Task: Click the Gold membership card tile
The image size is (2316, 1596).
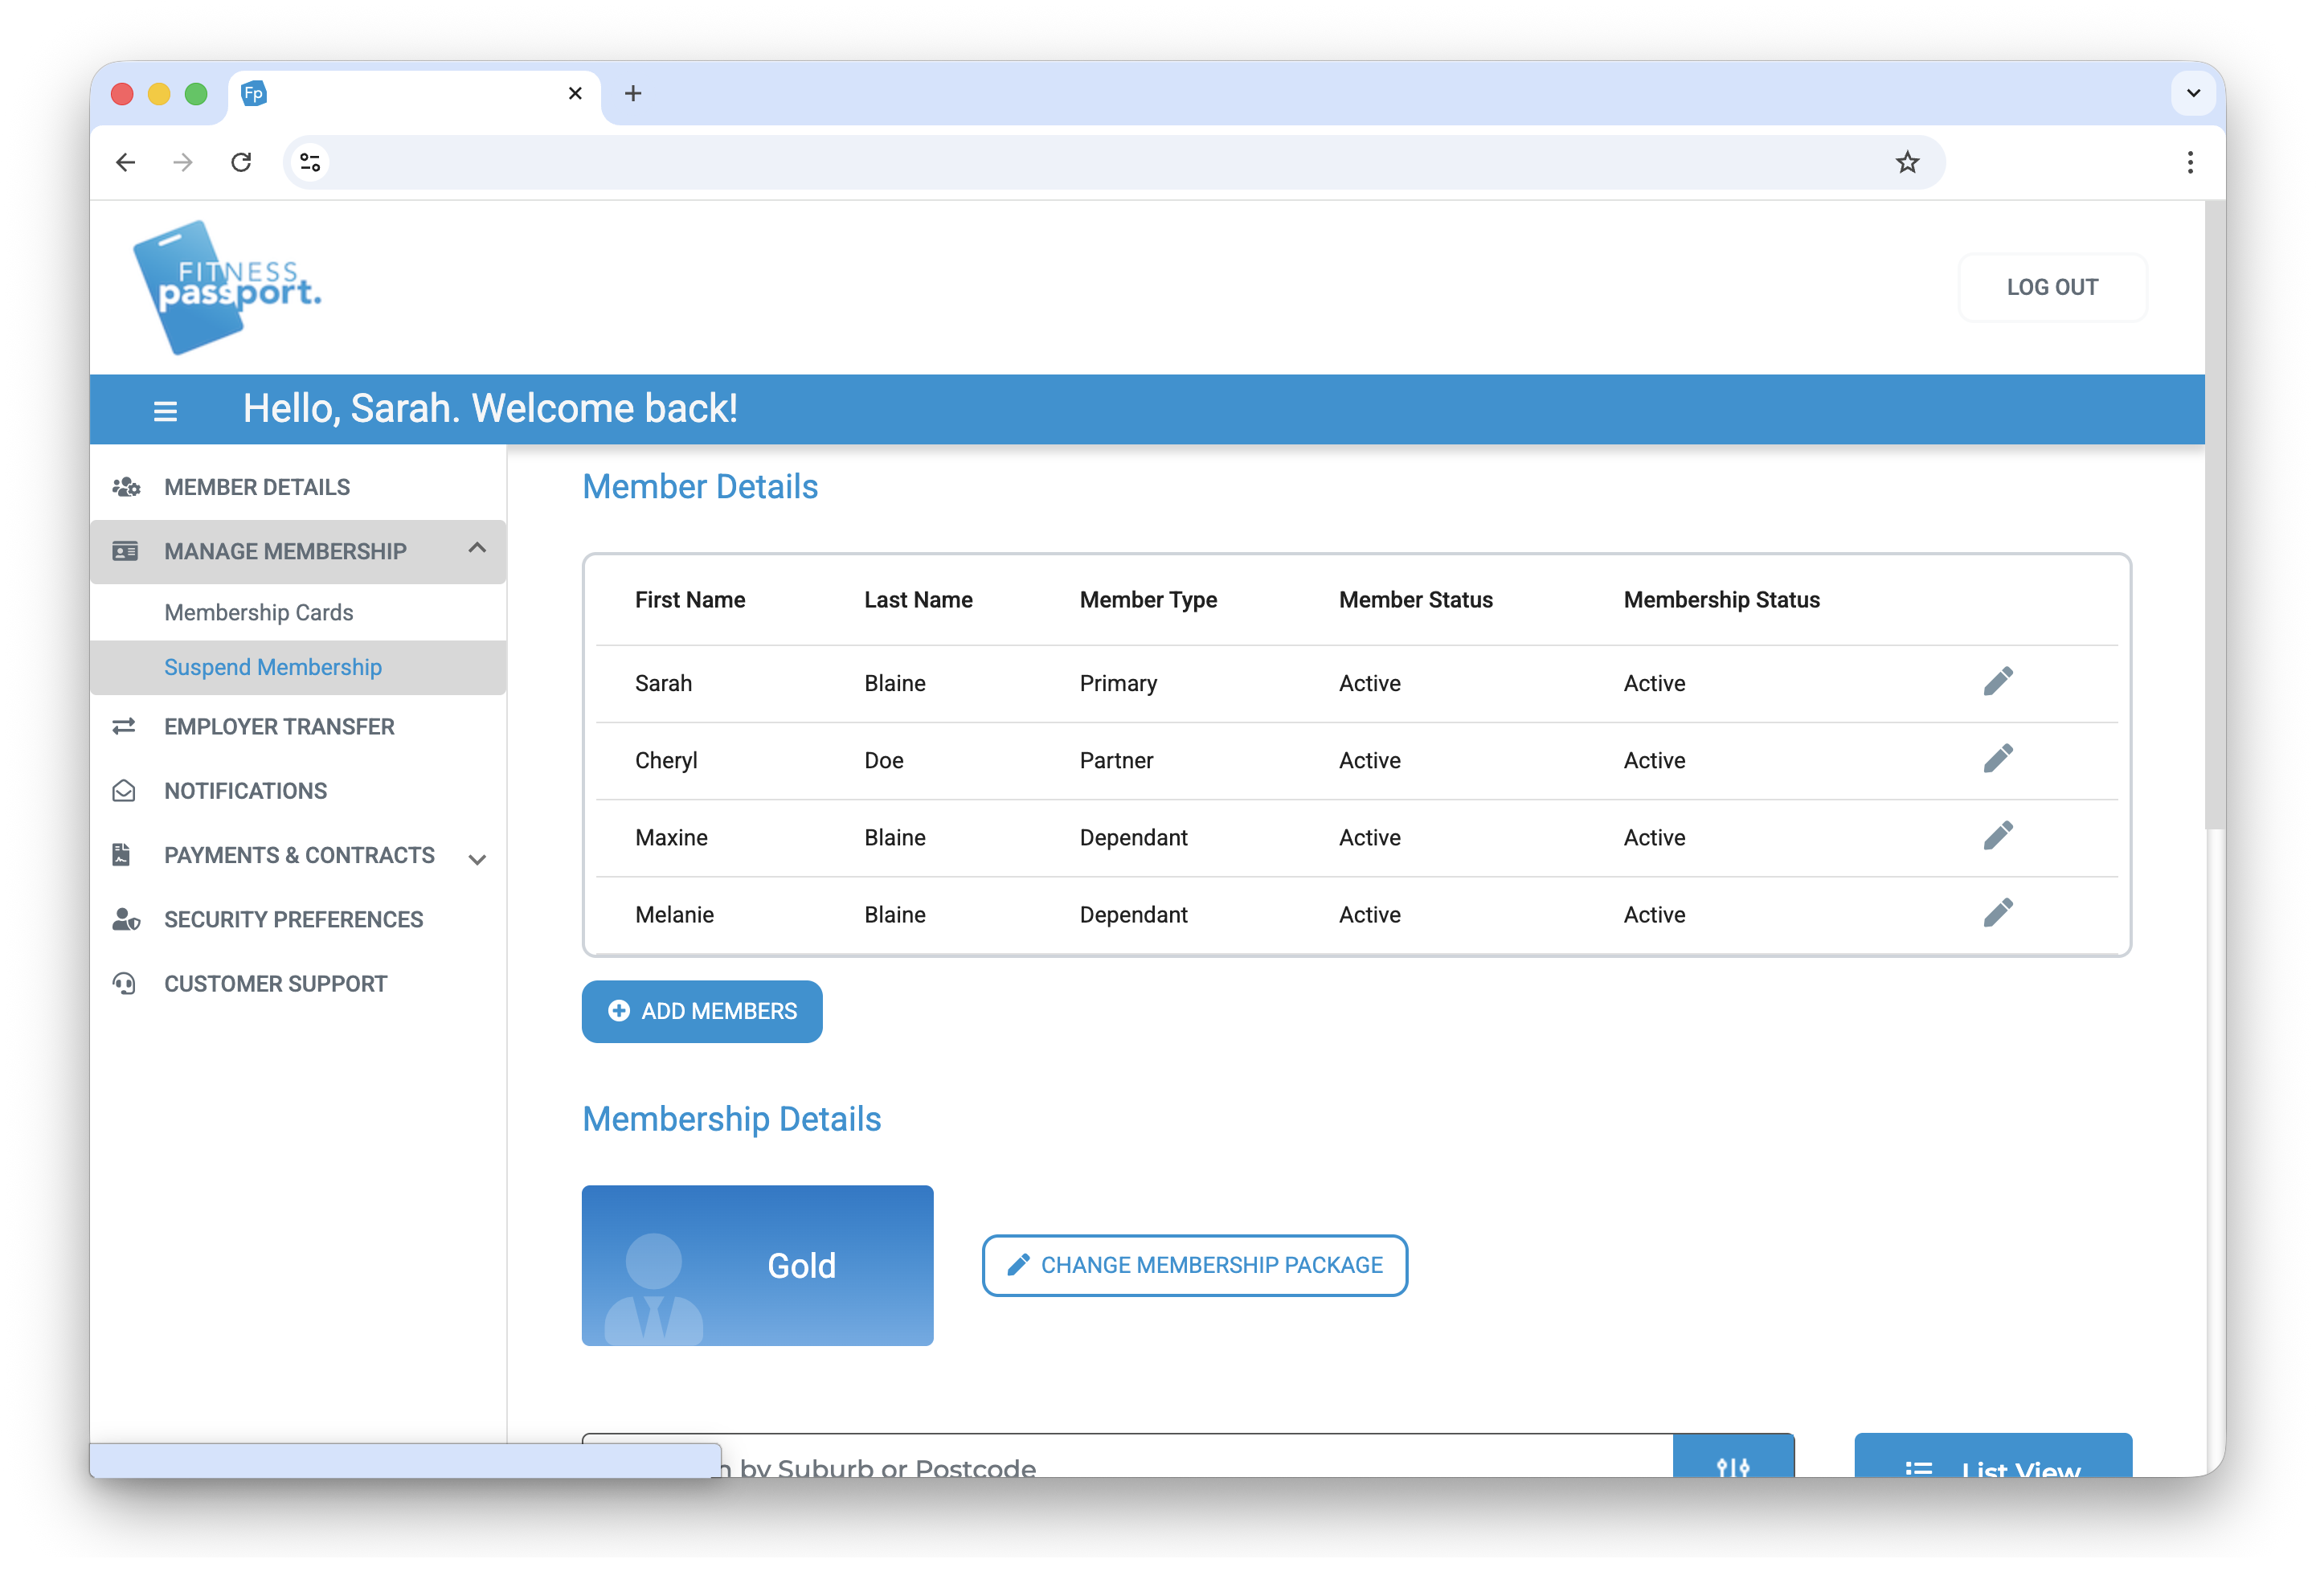Action: [x=757, y=1265]
